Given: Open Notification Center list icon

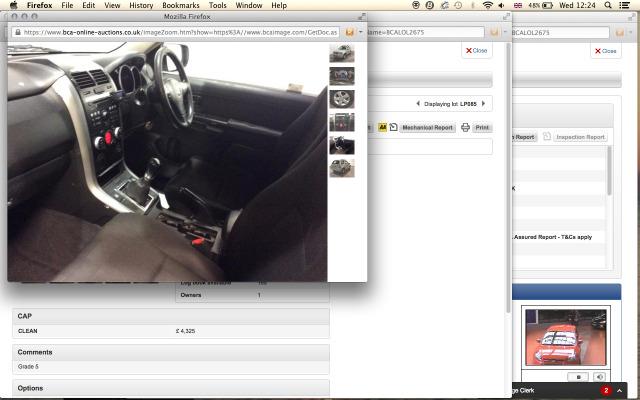Looking at the screenshot, I should tap(624, 5).
